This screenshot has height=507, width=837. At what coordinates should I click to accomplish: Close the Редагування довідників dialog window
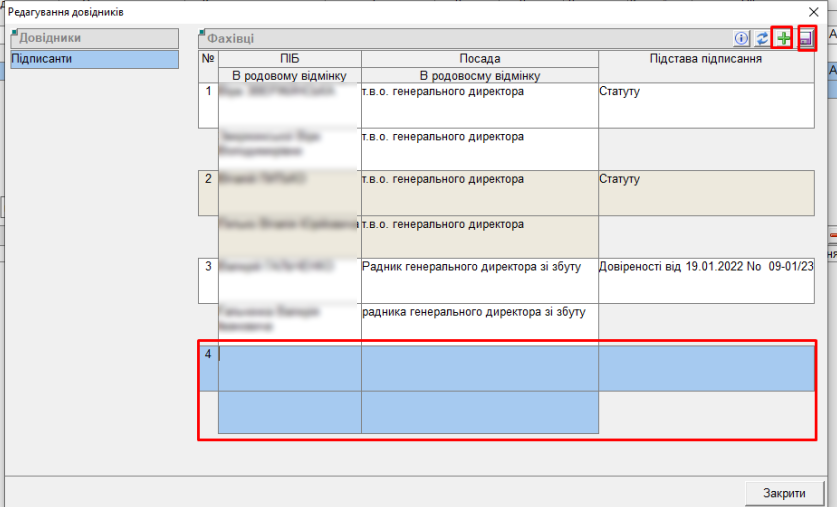[812, 11]
